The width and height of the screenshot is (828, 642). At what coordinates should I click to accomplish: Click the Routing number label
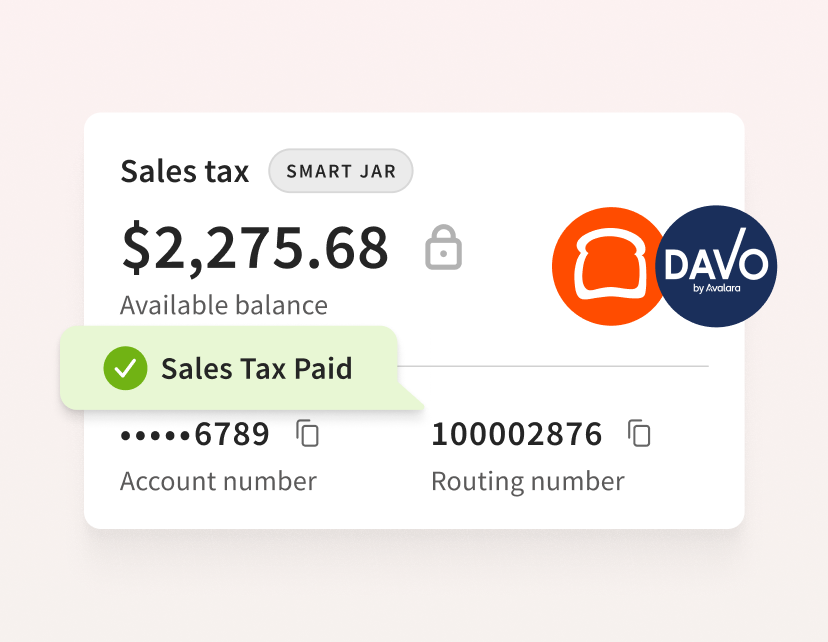click(x=528, y=482)
